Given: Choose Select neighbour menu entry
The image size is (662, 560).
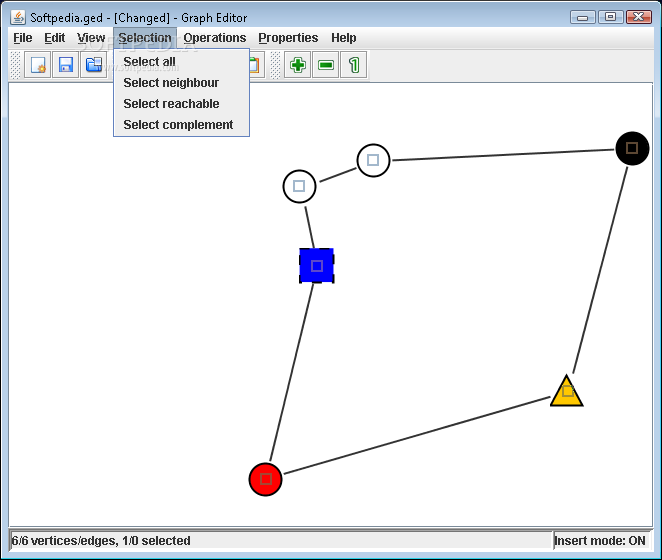Looking at the screenshot, I should [x=182, y=83].
